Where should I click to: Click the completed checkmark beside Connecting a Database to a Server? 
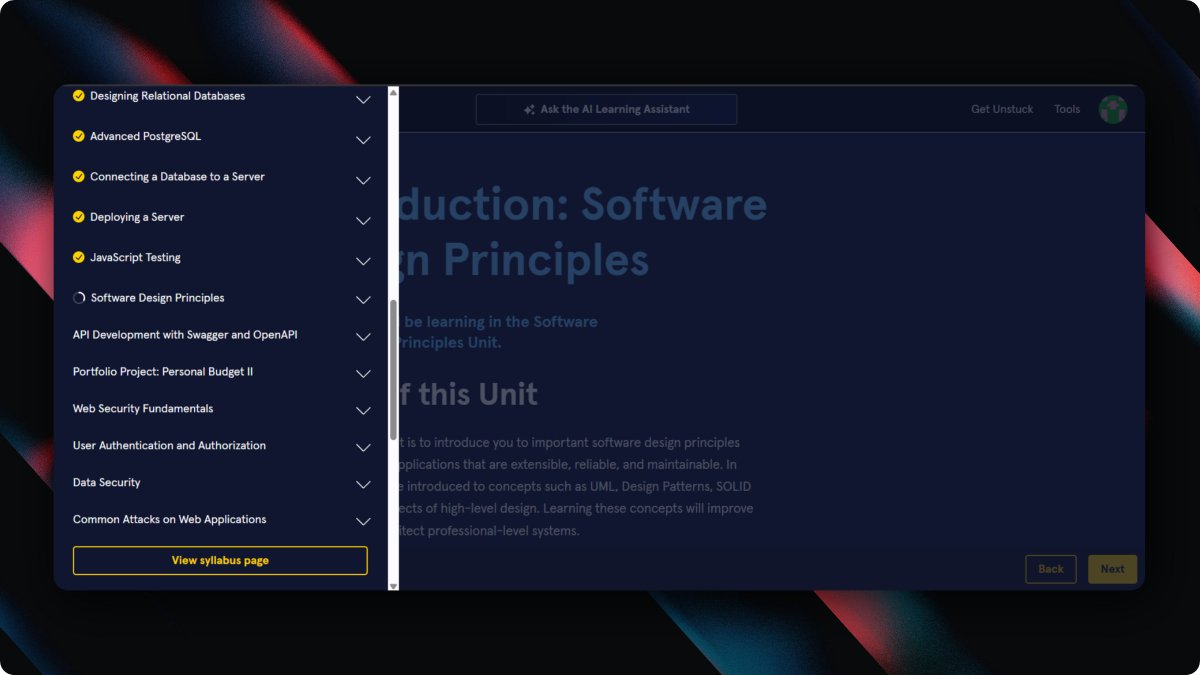point(79,177)
